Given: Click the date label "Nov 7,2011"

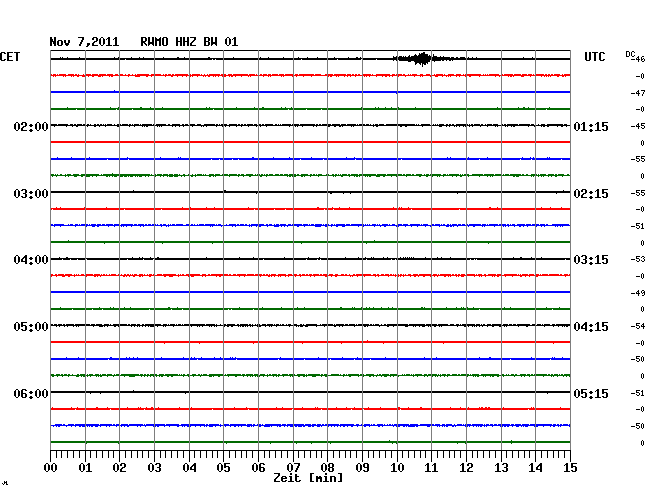Looking at the screenshot, I should pyautogui.click(x=84, y=42).
